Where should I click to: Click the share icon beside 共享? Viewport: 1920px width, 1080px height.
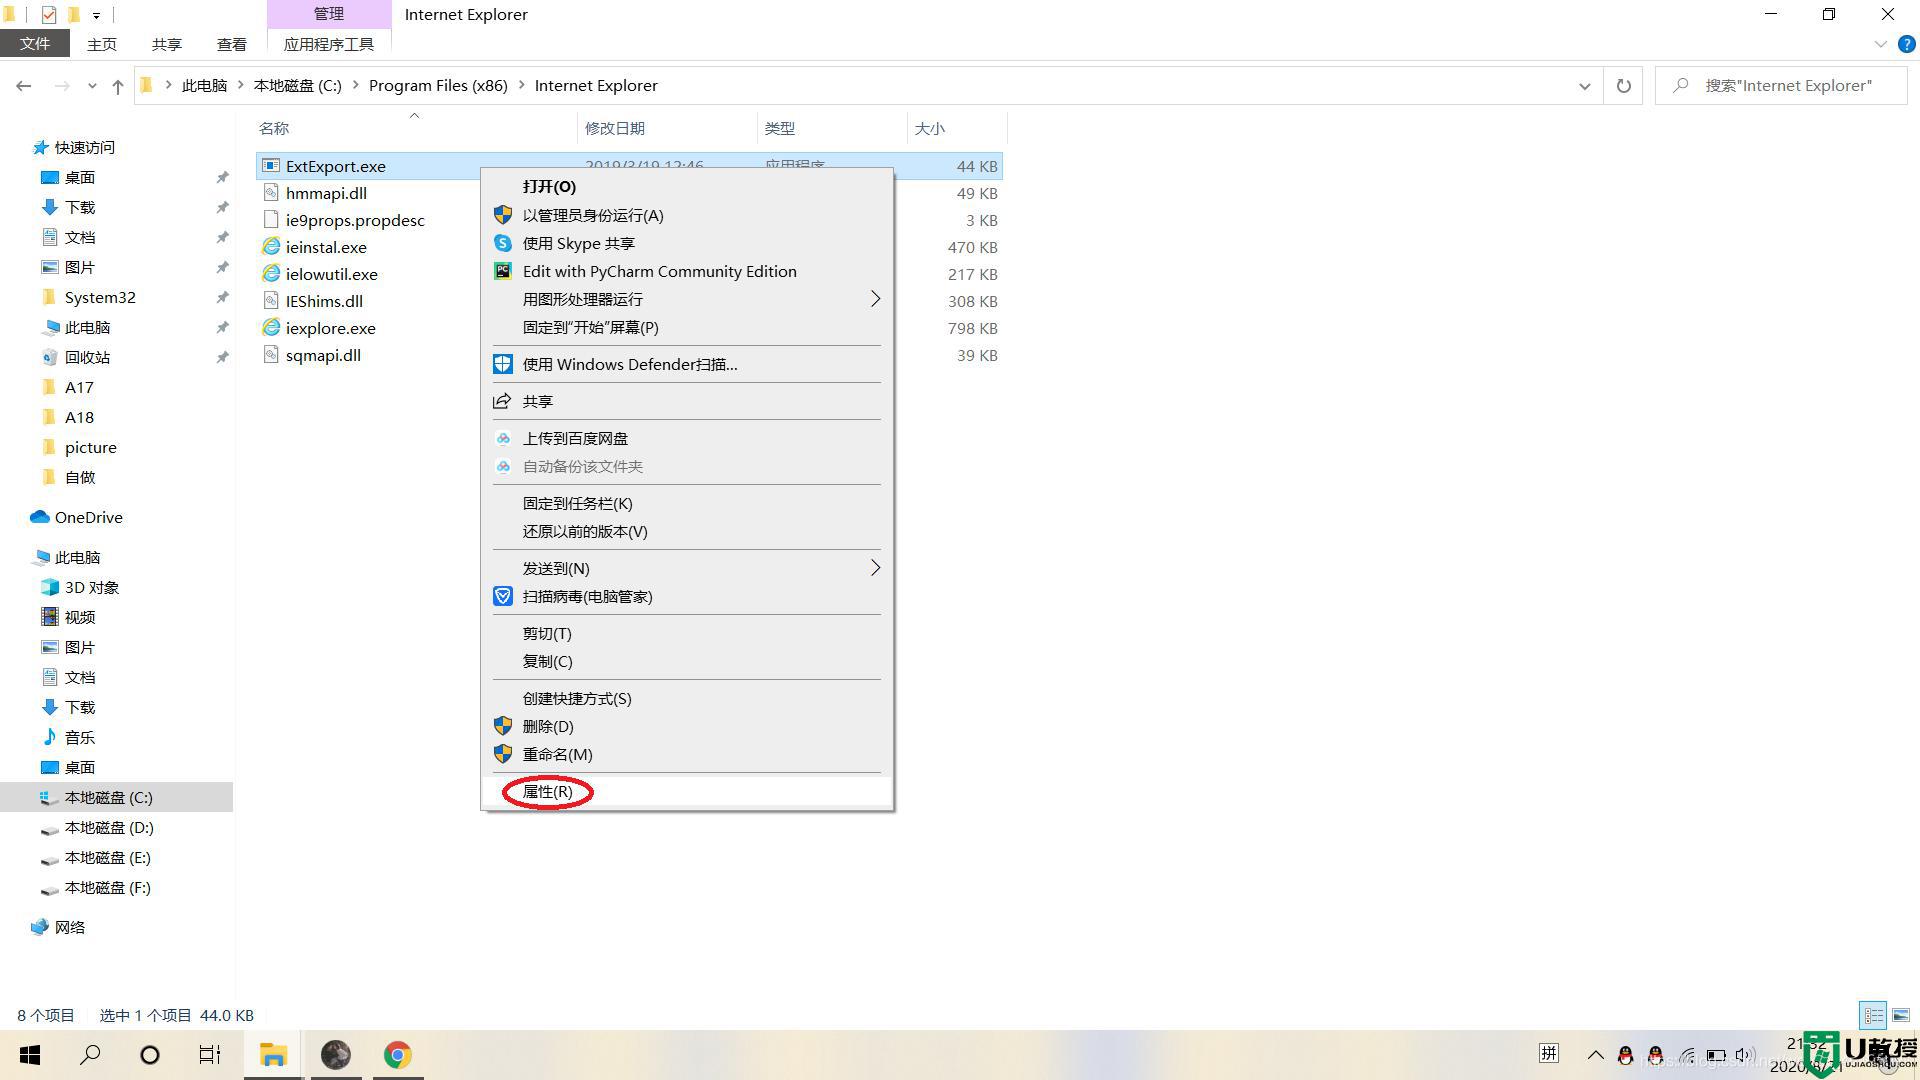pos(502,401)
